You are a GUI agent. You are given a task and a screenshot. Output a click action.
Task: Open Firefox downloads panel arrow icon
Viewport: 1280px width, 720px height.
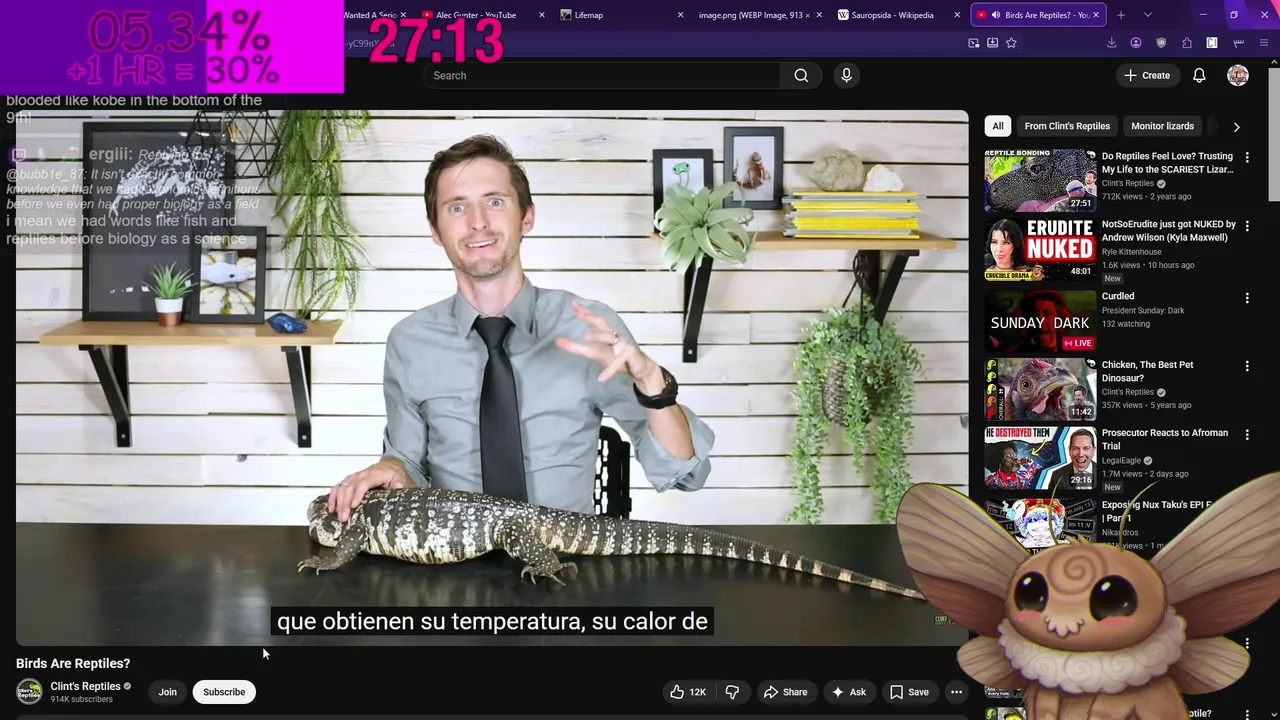[x=1111, y=43]
